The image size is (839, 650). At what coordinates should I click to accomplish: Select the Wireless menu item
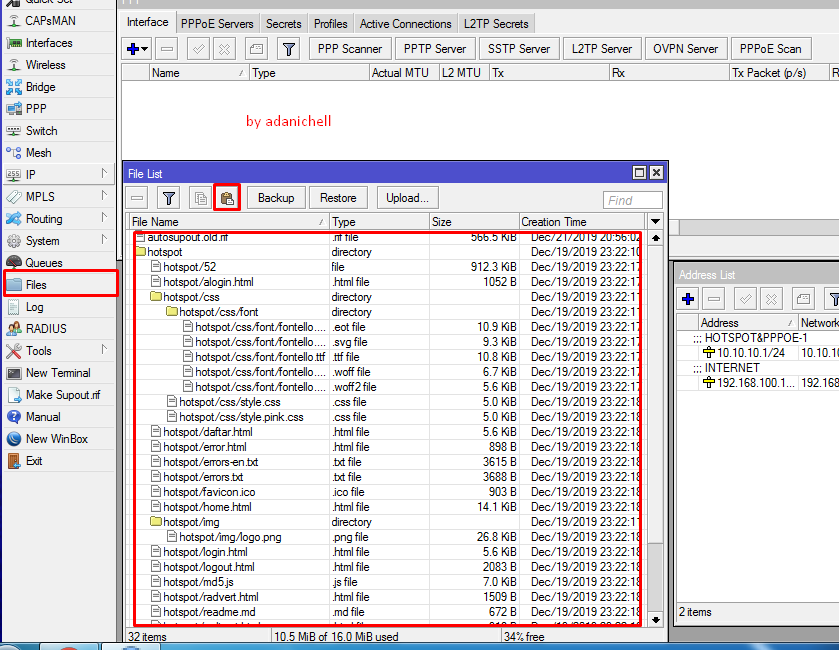click(43, 65)
